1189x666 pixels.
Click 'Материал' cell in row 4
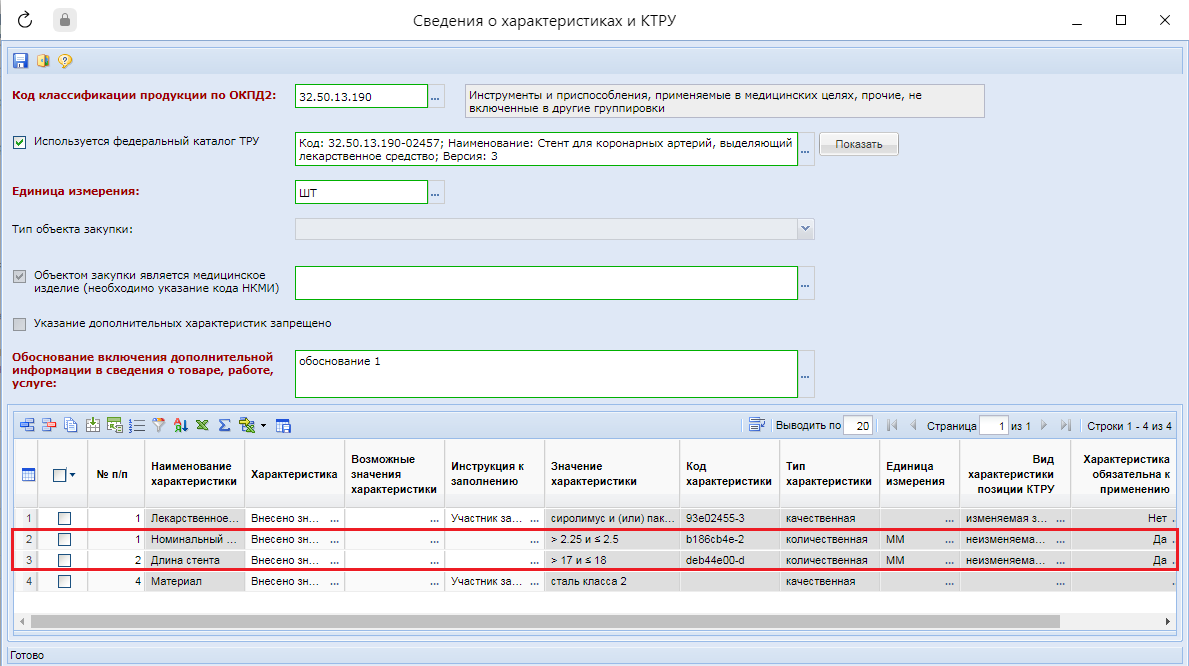(x=194, y=581)
